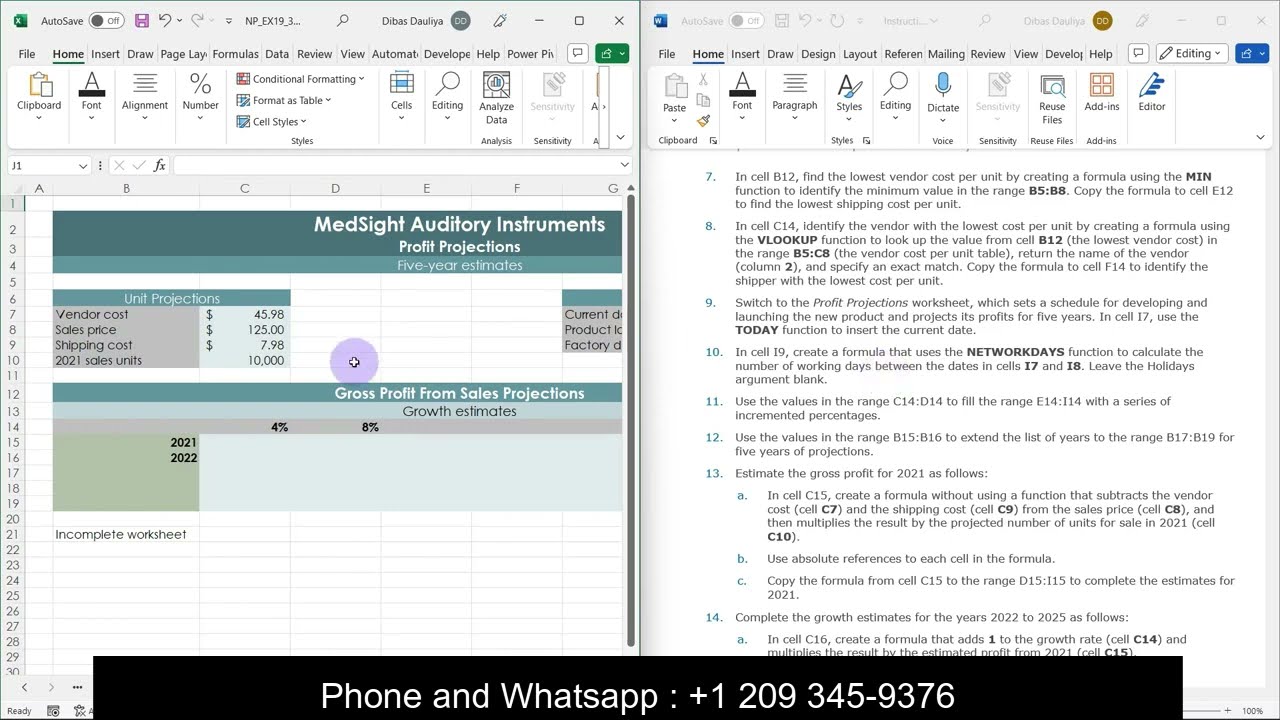This screenshot has width=1280, height=720.
Task: Expand Excel Cells group
Action: tap(401, 96)
